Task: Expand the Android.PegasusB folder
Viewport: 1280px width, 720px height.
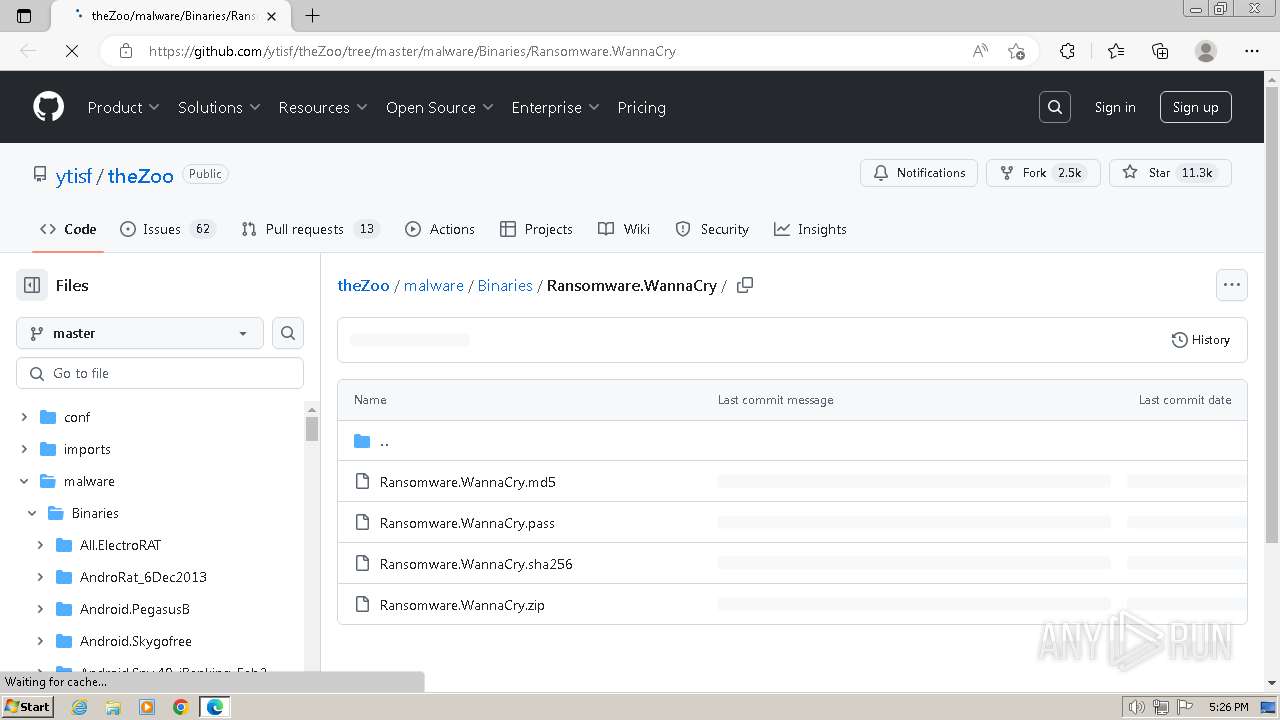Action: 40,609
